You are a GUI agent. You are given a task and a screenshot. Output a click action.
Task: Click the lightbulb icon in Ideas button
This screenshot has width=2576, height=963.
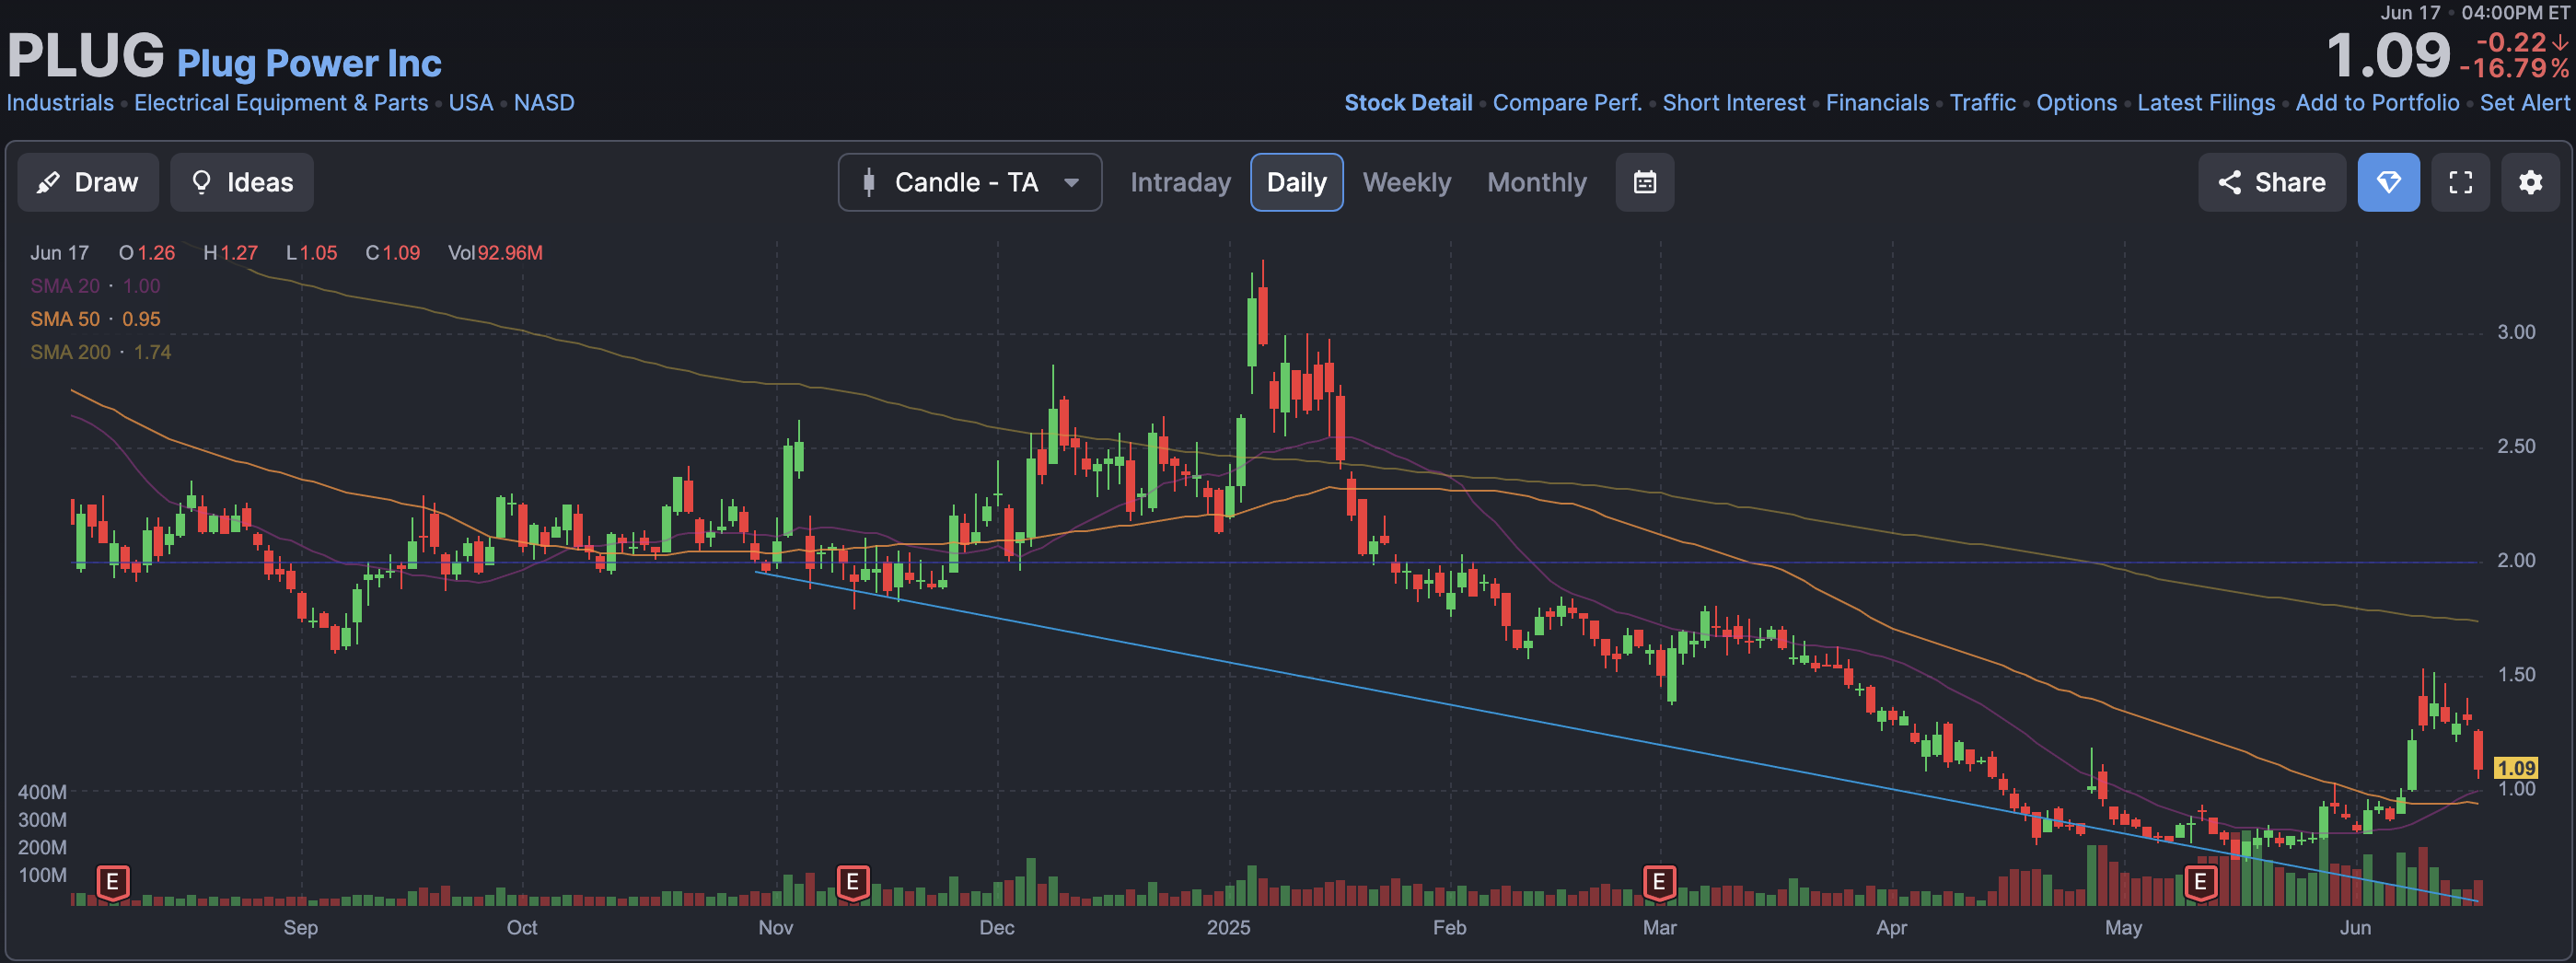click(x=201, y=182)
